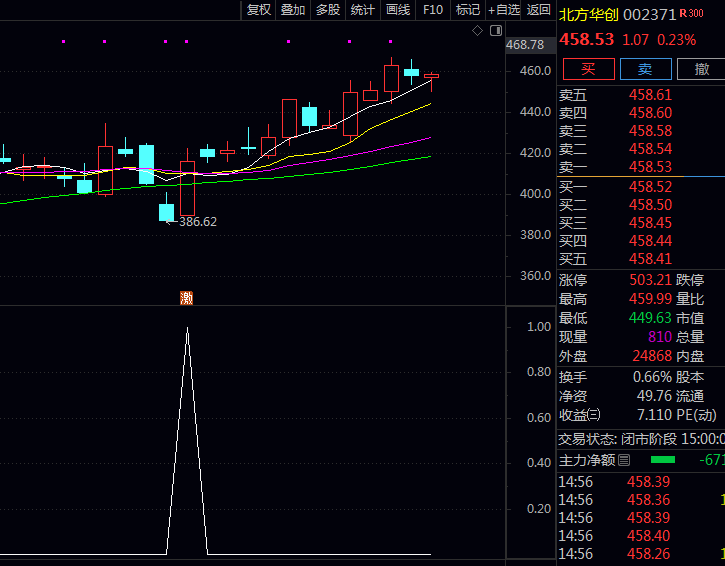725x566 pixels.
Task: Open the 复权 toolbar option
Action: [258, 10]
